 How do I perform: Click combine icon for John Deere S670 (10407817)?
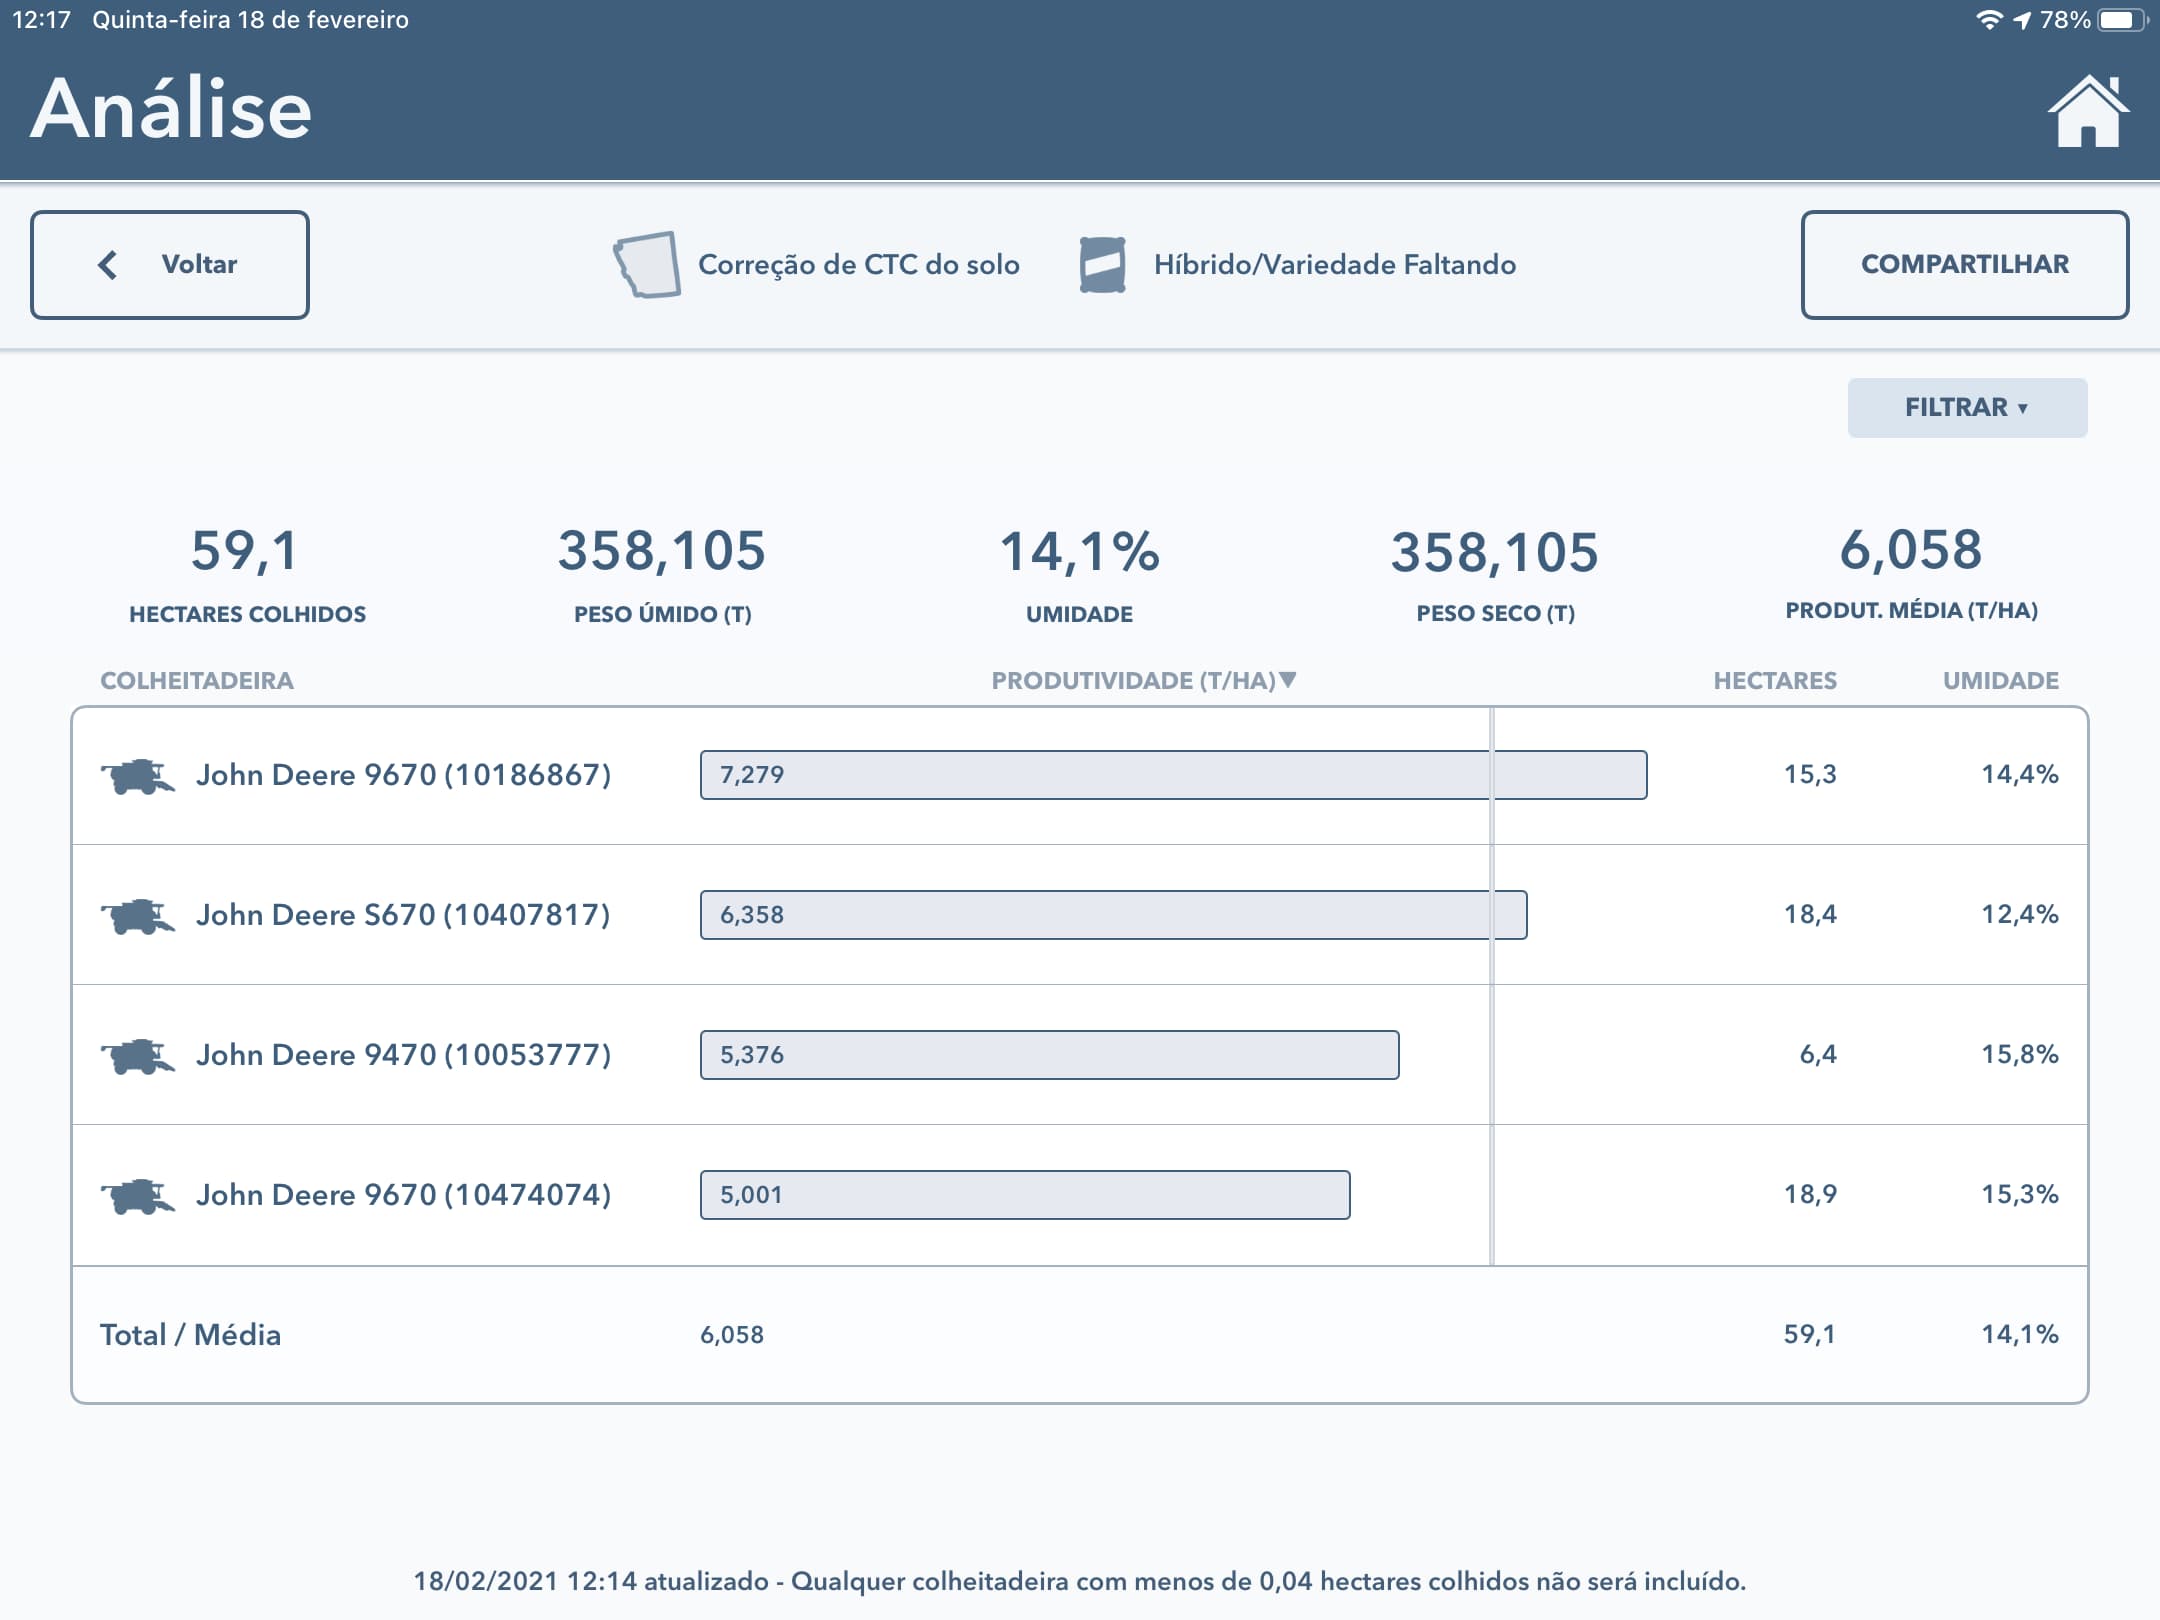pyautogui.click(x=138, y=916)
